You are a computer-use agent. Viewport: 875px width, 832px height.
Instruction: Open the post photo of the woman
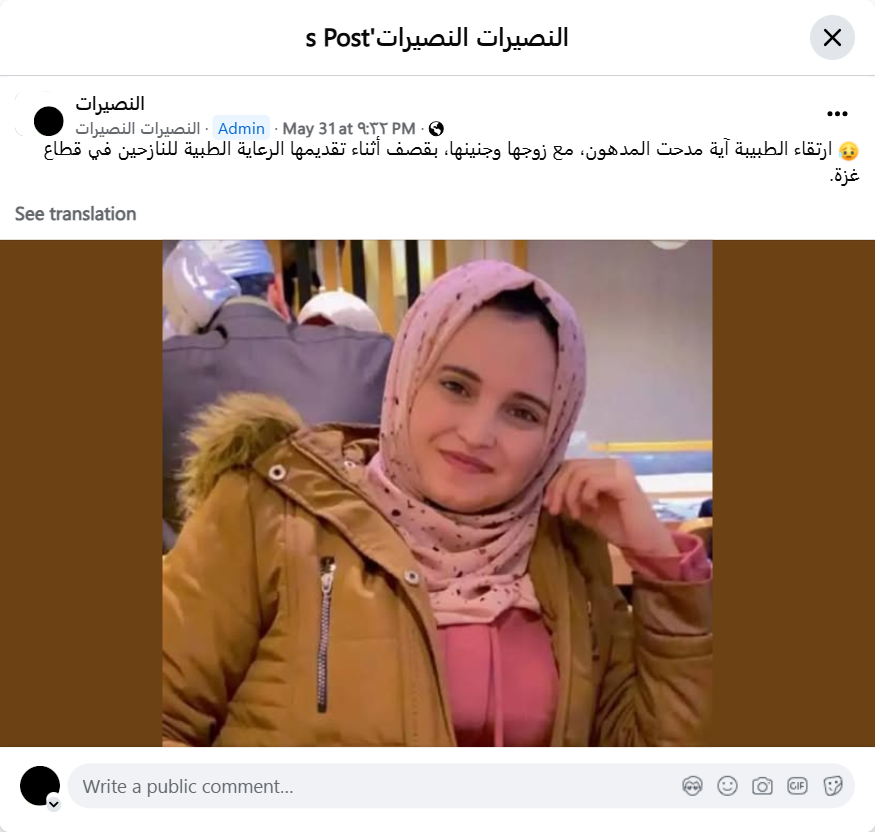tap(437, 493)
